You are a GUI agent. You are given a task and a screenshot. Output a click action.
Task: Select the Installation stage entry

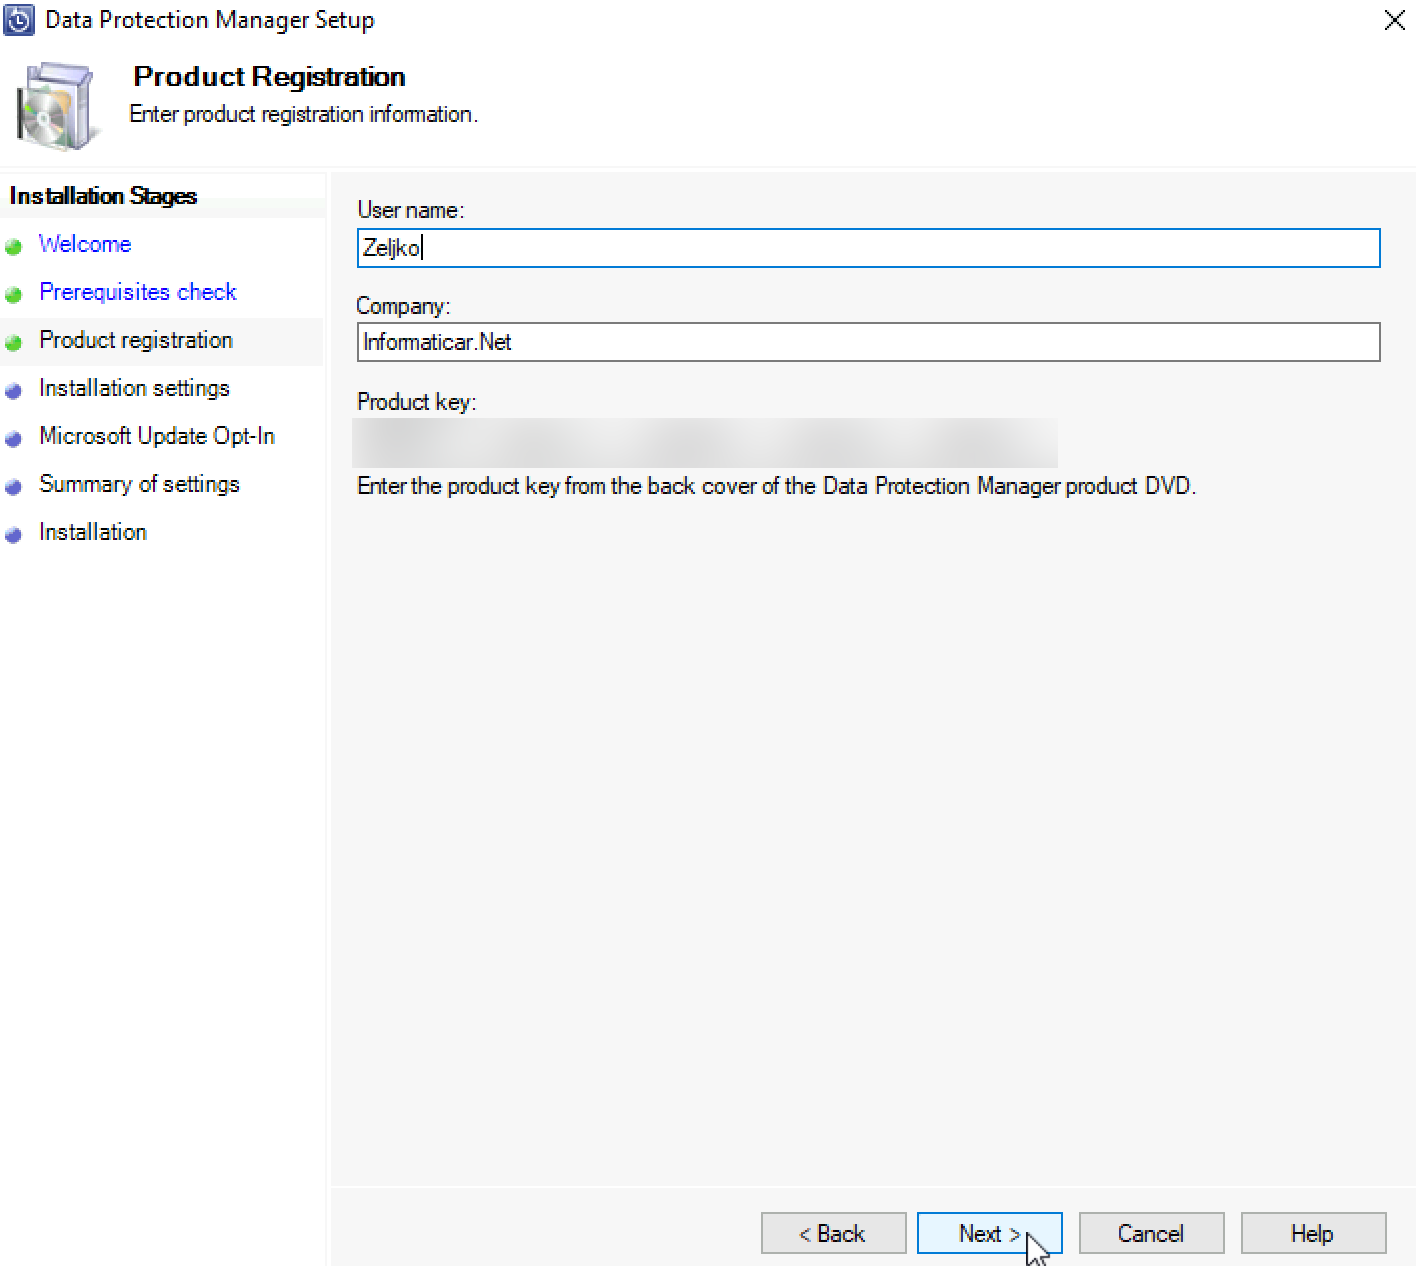pyautogui.click(x=93, y=532)
